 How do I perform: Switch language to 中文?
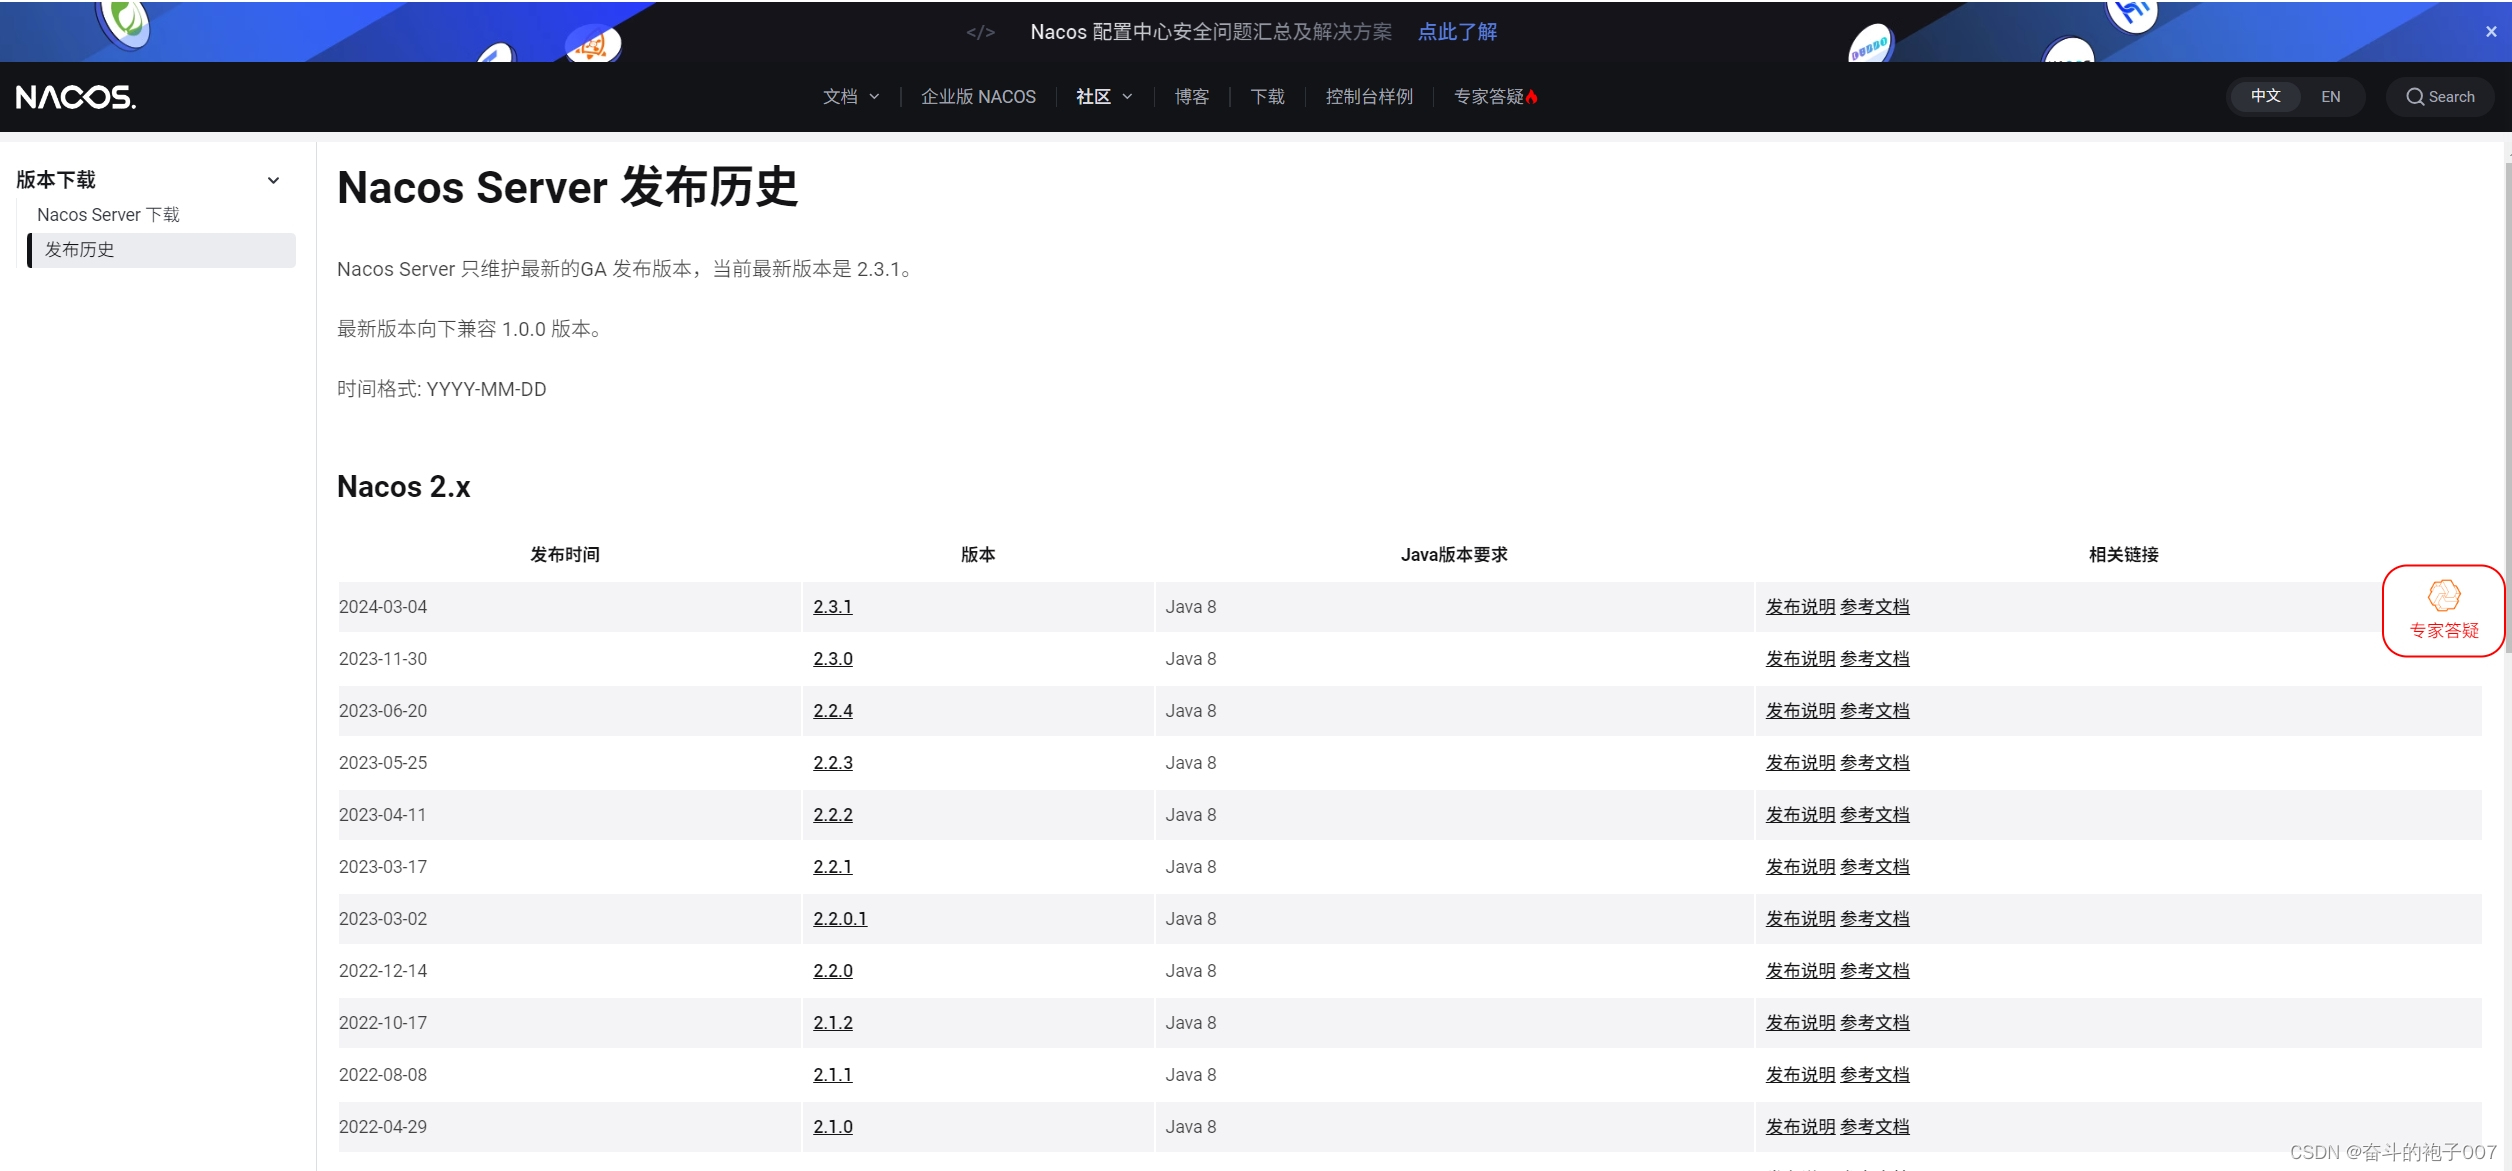(2265, 97)
